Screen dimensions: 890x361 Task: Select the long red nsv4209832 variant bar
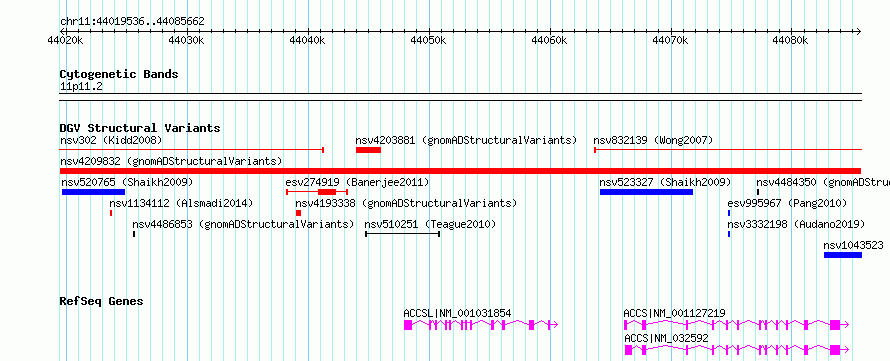click(460, 171)
